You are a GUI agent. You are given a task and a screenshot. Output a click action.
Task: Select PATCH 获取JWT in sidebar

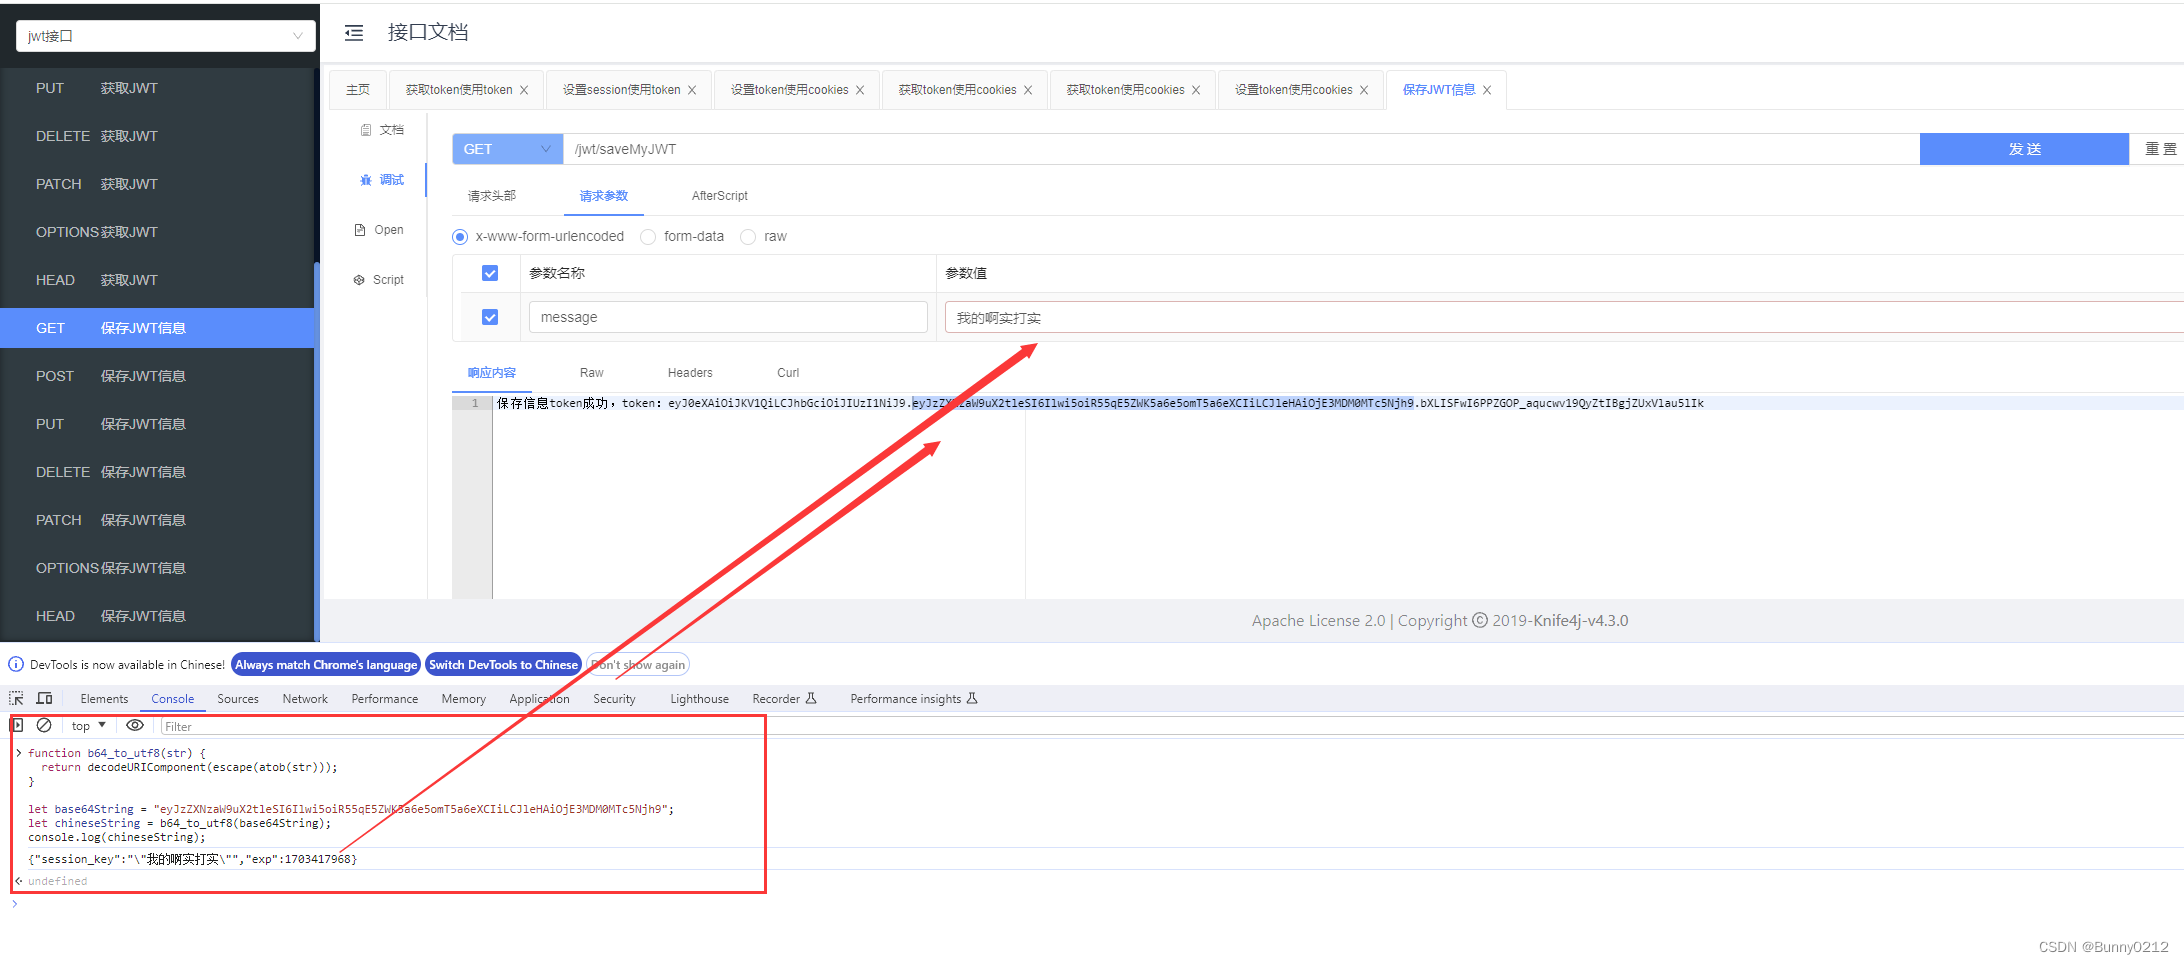(x=158, y=184)
